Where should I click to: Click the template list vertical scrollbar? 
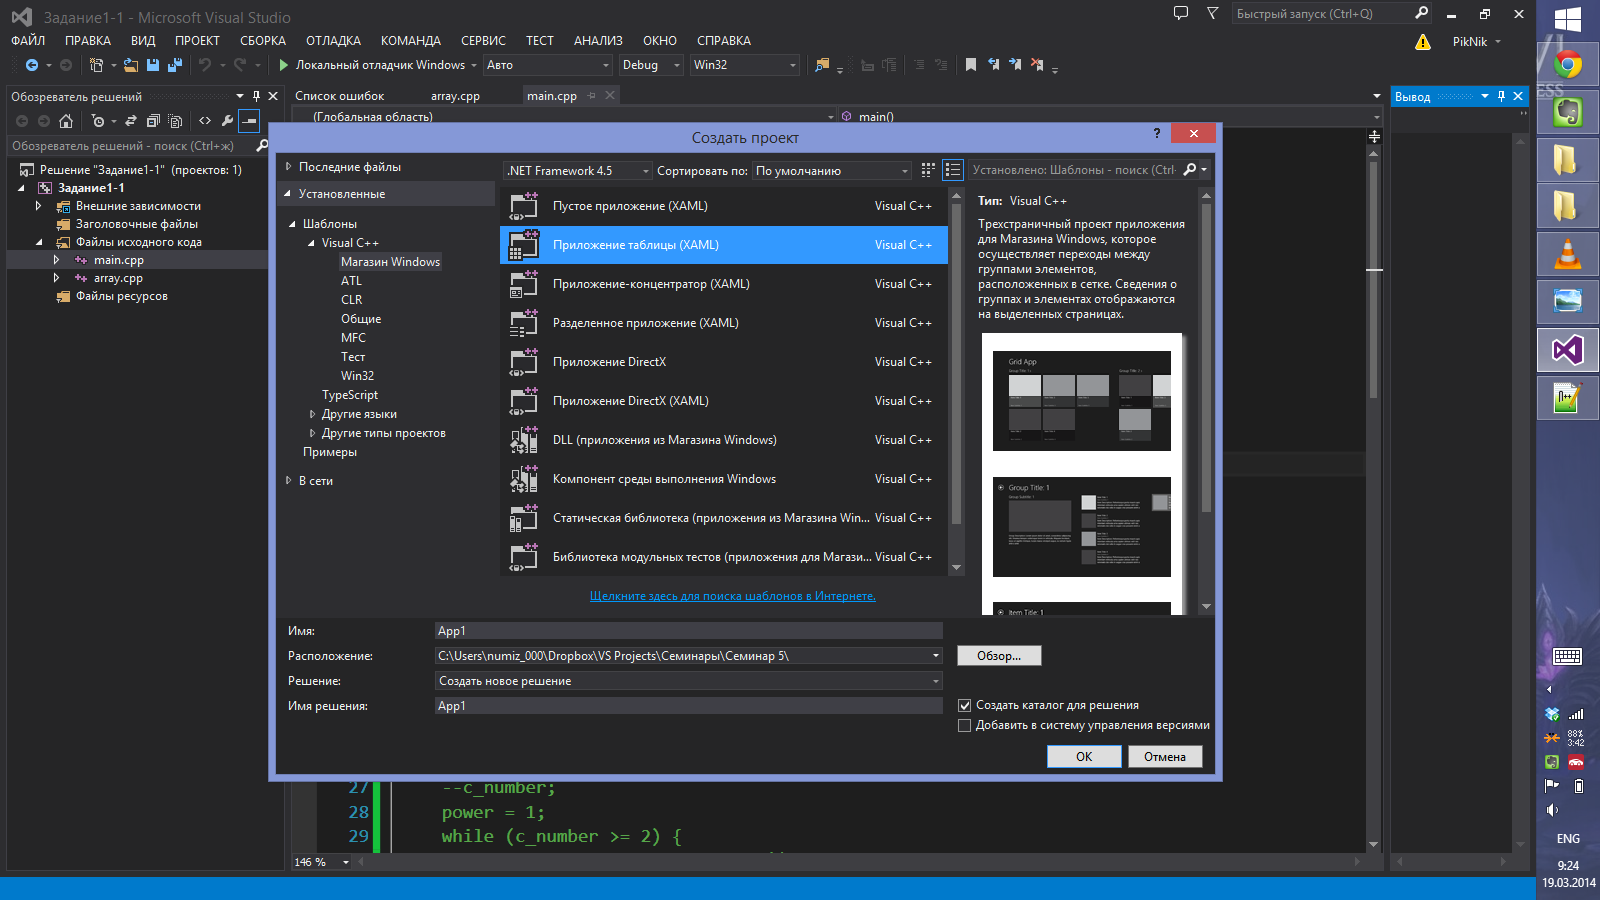click(956, 380)
